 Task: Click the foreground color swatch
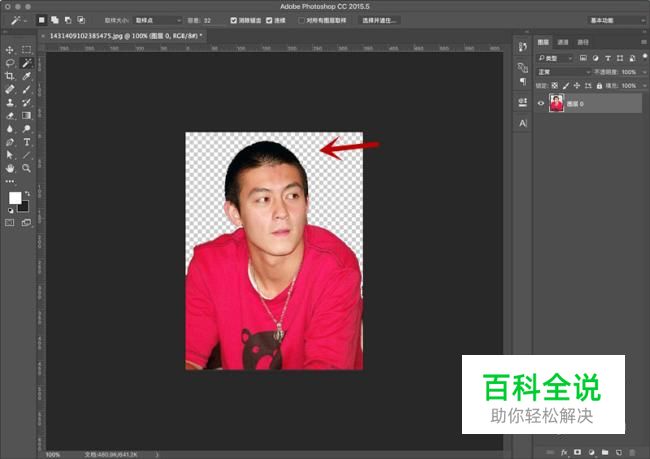tap(15, 198)
